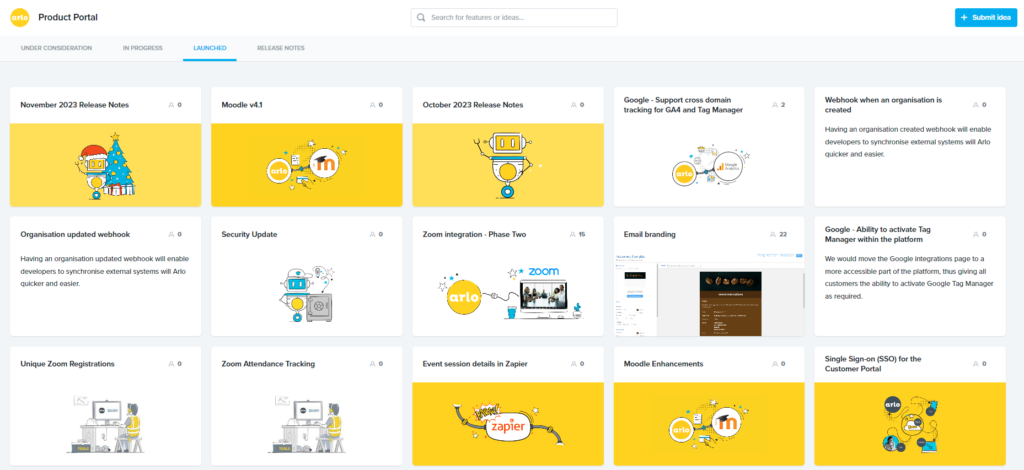Click the Arlo to Zoom illustration
This screenshot has width=1024, height=470.
(x=508, y=294)
